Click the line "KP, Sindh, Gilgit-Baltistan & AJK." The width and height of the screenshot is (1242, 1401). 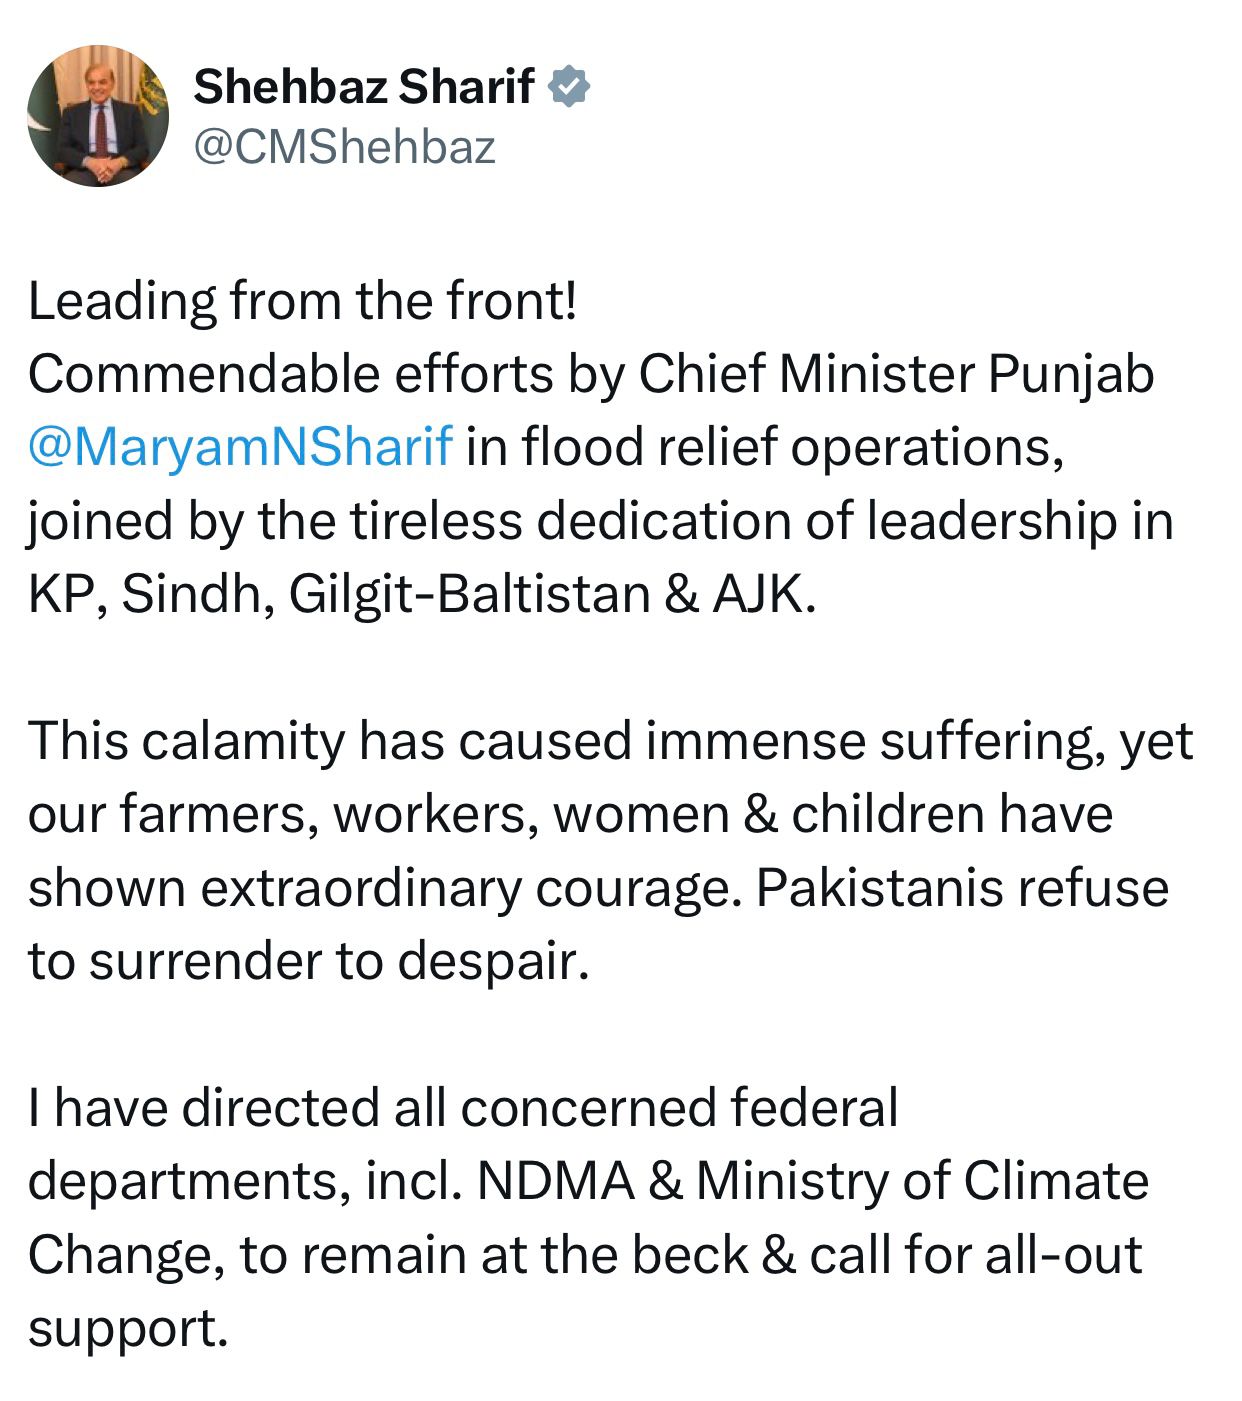[422, 594]
